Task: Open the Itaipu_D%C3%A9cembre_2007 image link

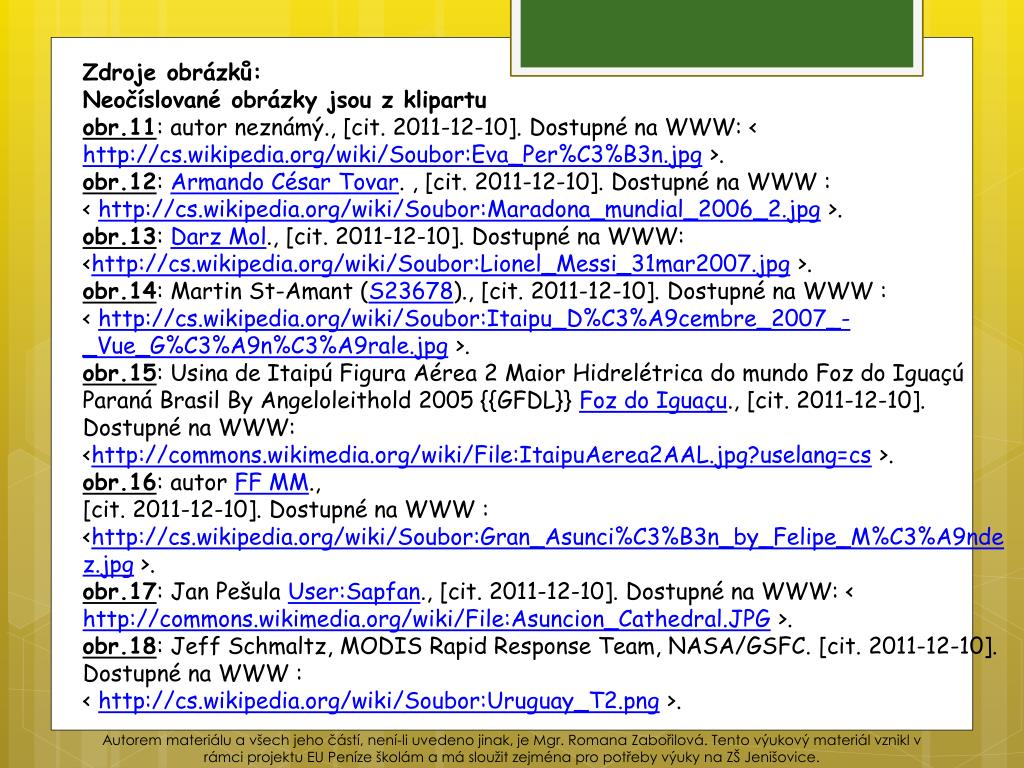Action: (466, 332)
